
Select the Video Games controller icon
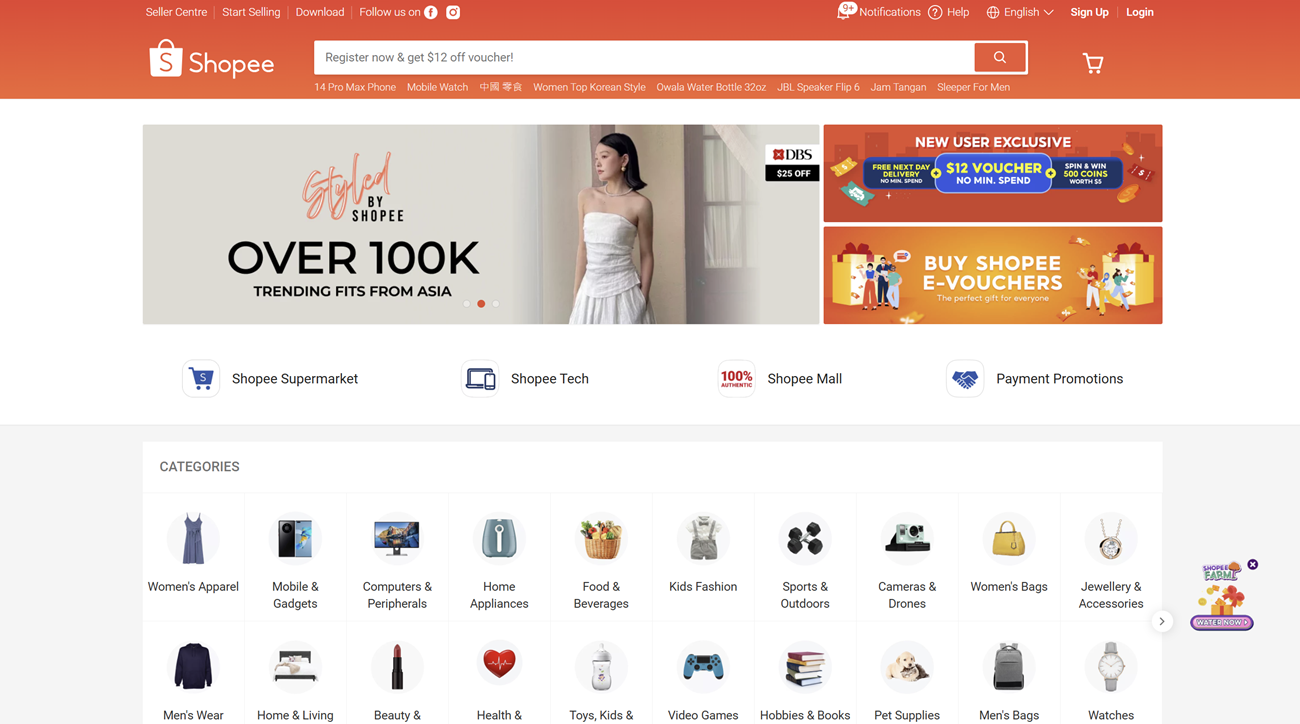click(703, 667)
